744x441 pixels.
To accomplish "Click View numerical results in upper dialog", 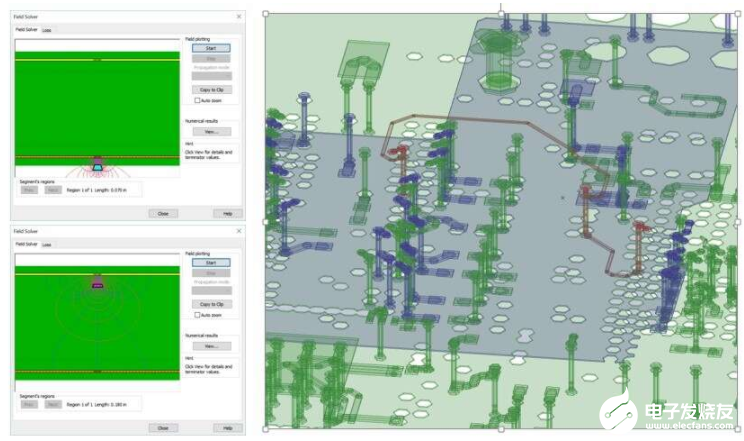I will tap(212, 131).
